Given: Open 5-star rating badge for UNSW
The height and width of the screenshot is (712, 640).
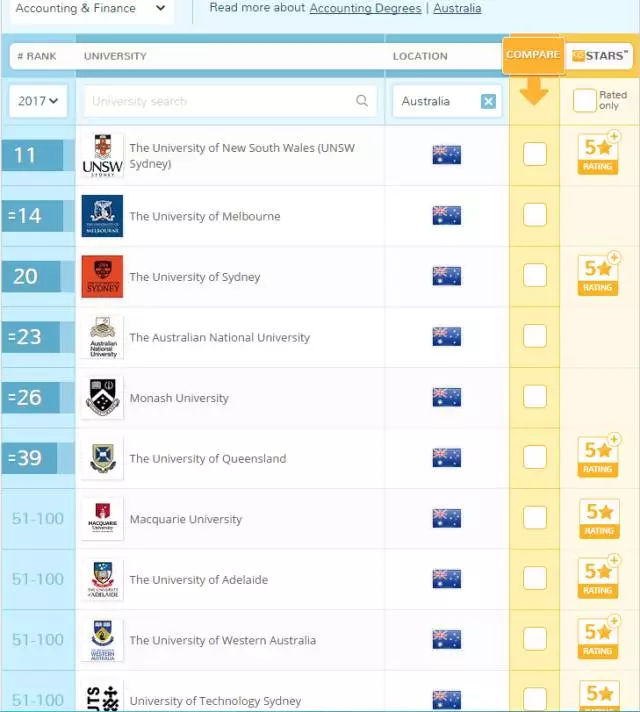Looking at the screenshot, I should tap(598, 153).
